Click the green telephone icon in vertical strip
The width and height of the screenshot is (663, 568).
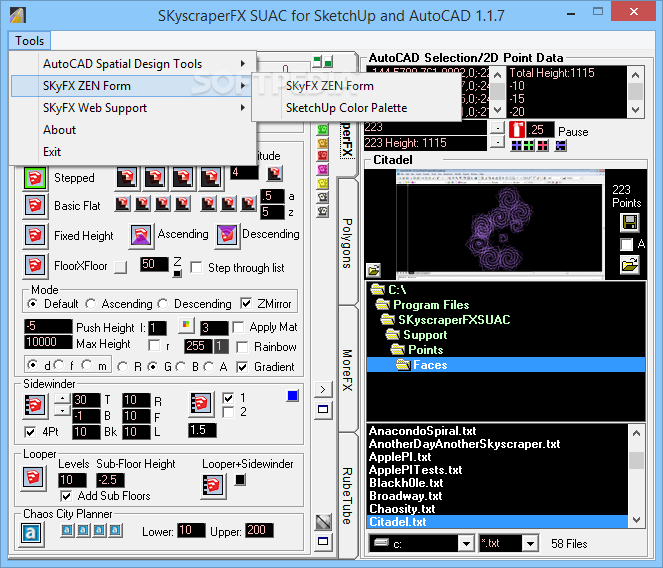(323, 129)
